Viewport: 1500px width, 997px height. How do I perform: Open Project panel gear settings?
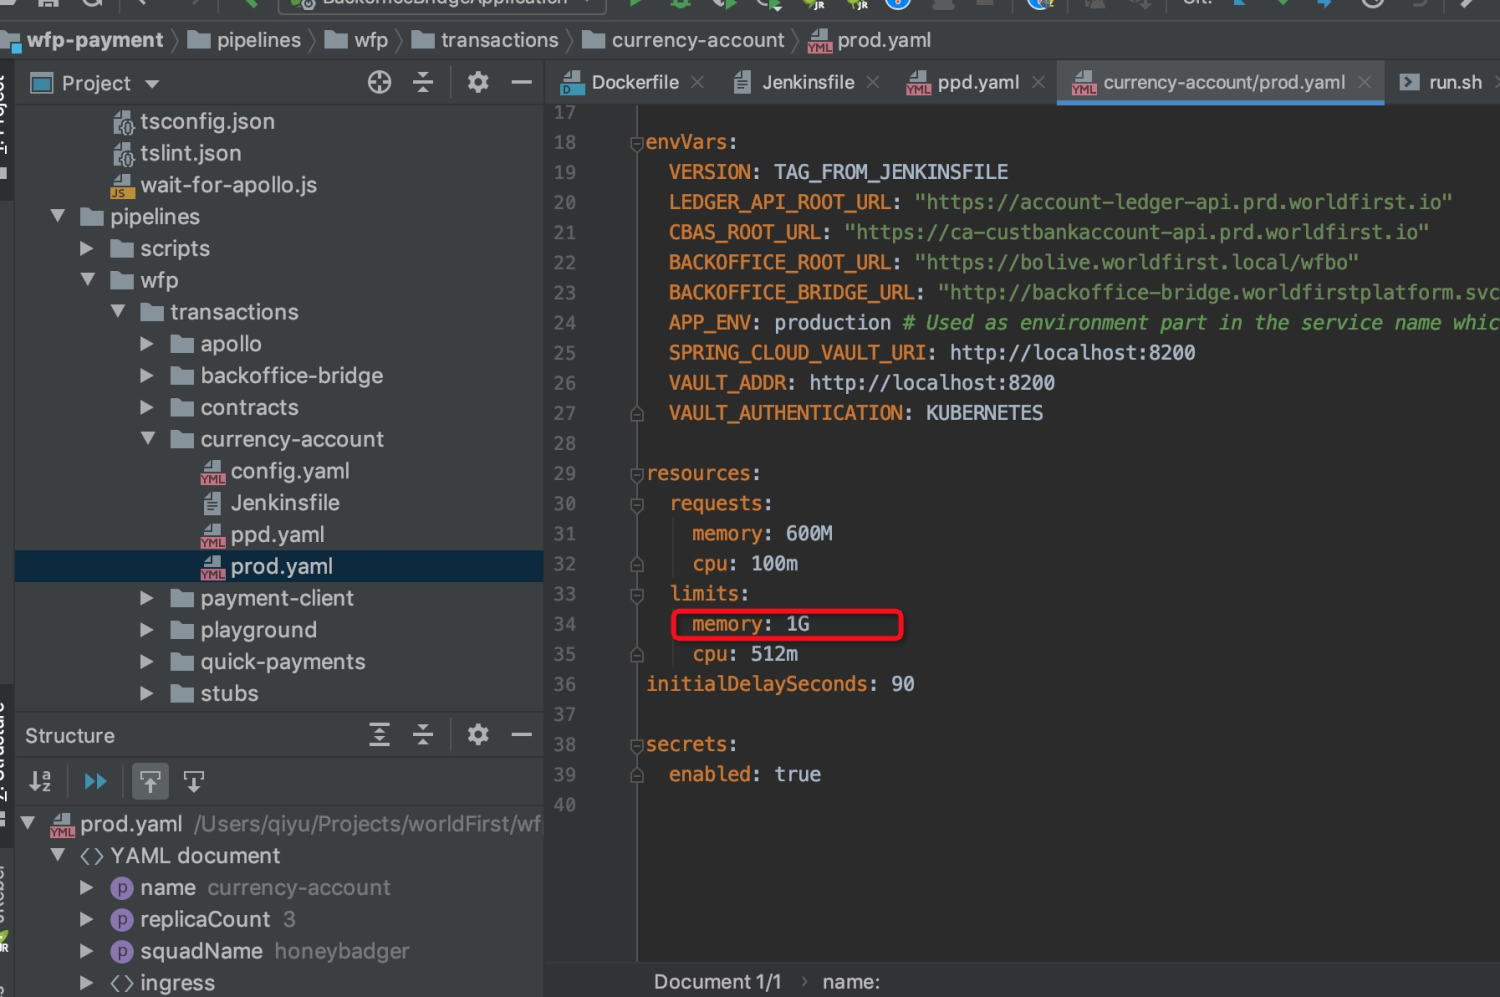478,82
